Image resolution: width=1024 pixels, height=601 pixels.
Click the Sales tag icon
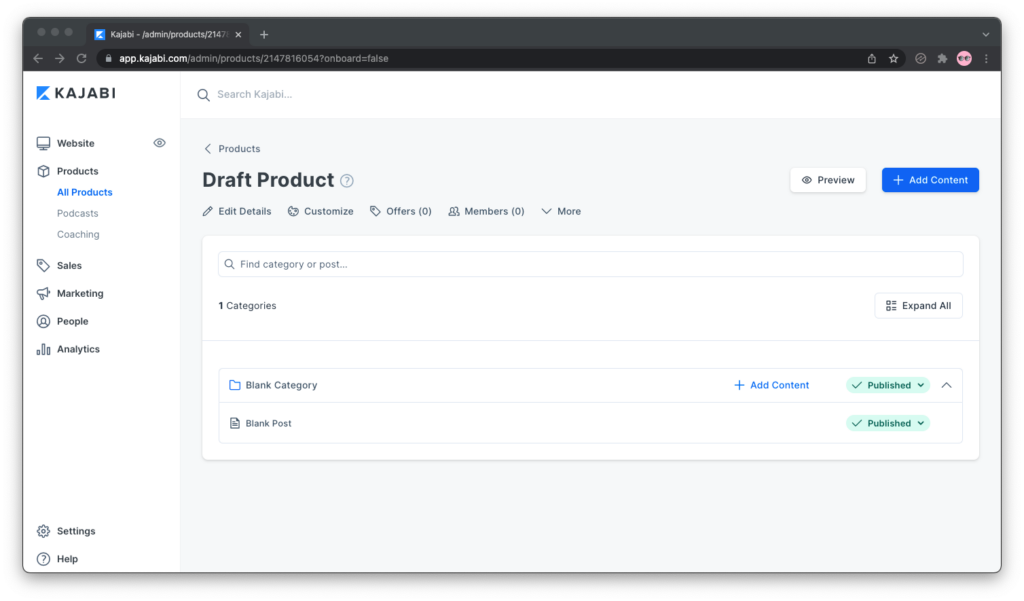click(43, 265)
